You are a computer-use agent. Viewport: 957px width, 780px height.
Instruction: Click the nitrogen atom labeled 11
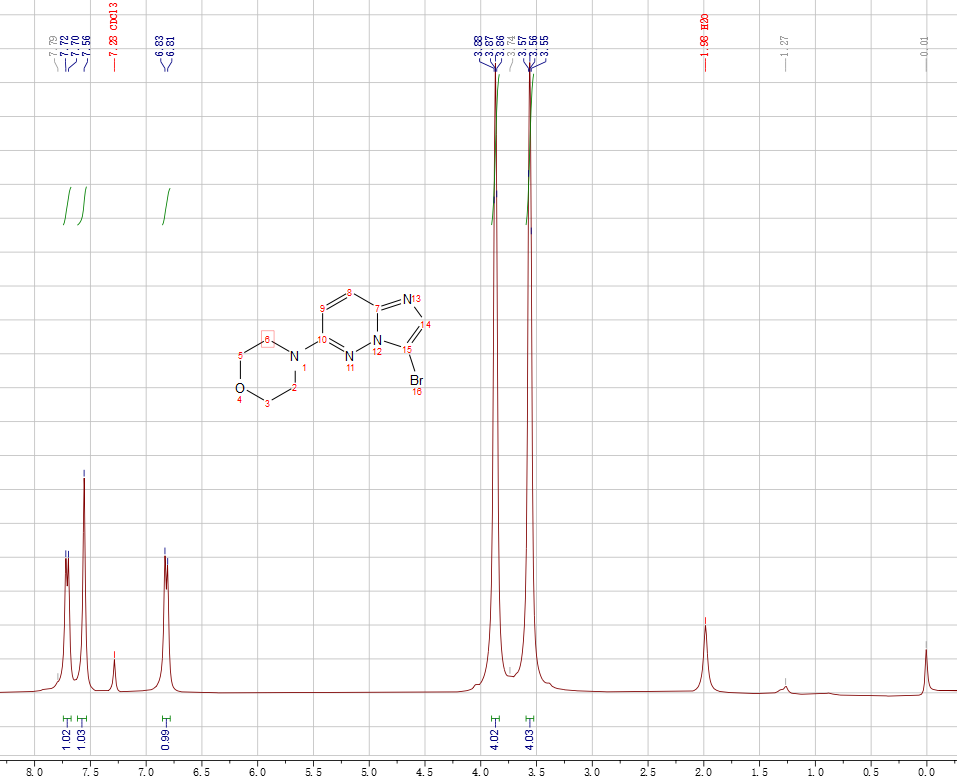350,356
